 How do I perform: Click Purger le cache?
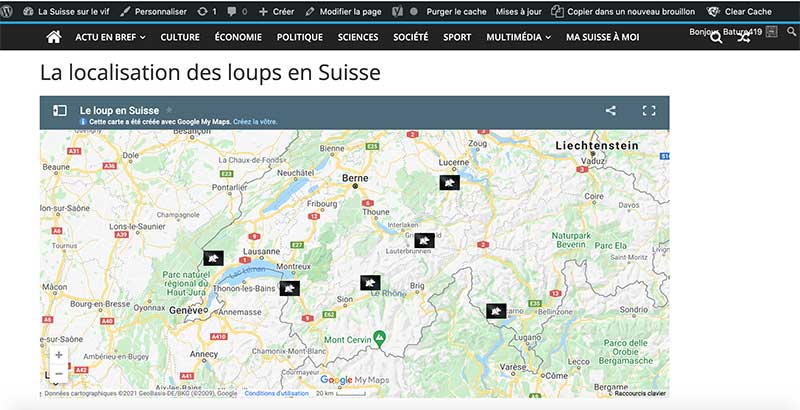click(x=456, y=11)
